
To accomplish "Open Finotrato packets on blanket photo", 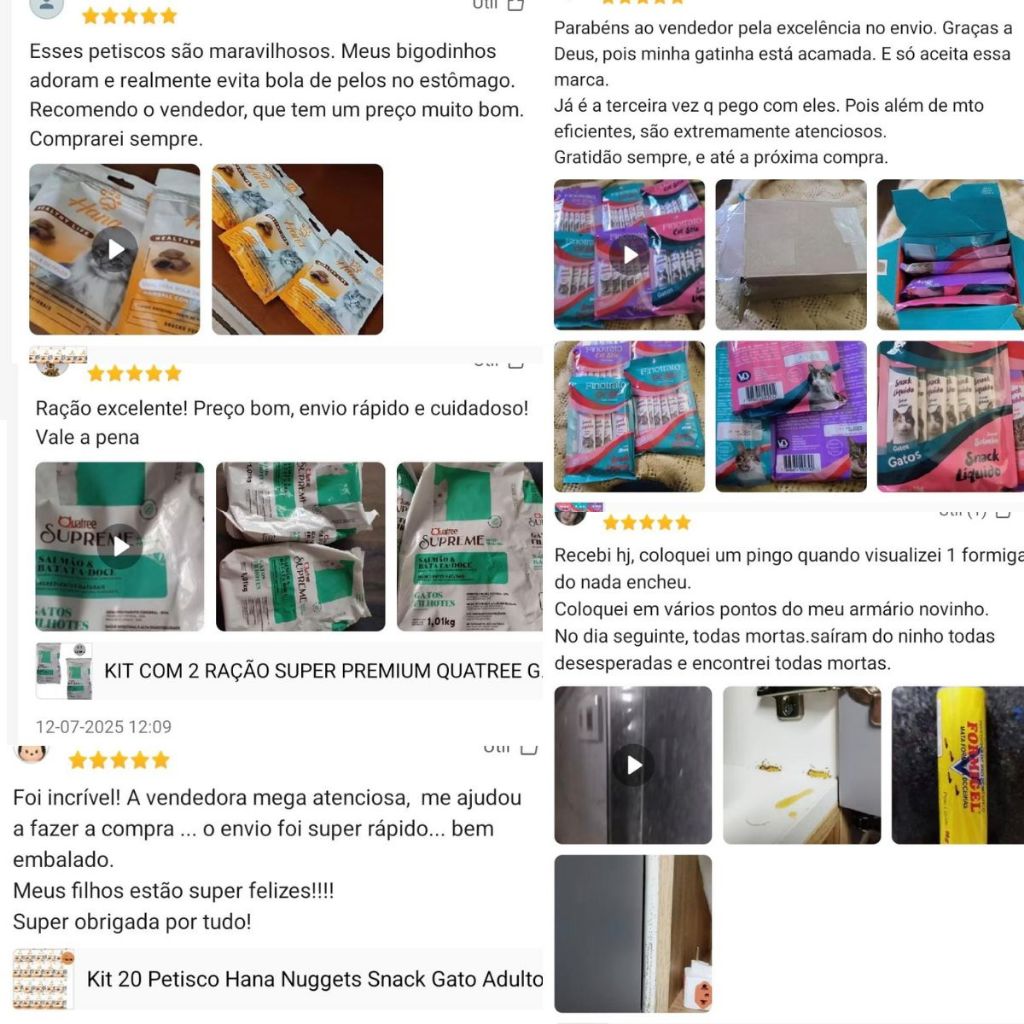I will click(630, 416).
